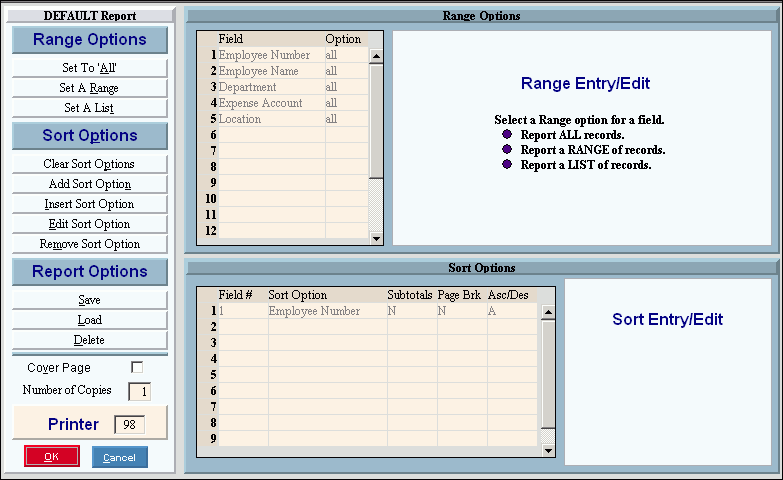Click Edit Sort Option

[x=89, y=224]
